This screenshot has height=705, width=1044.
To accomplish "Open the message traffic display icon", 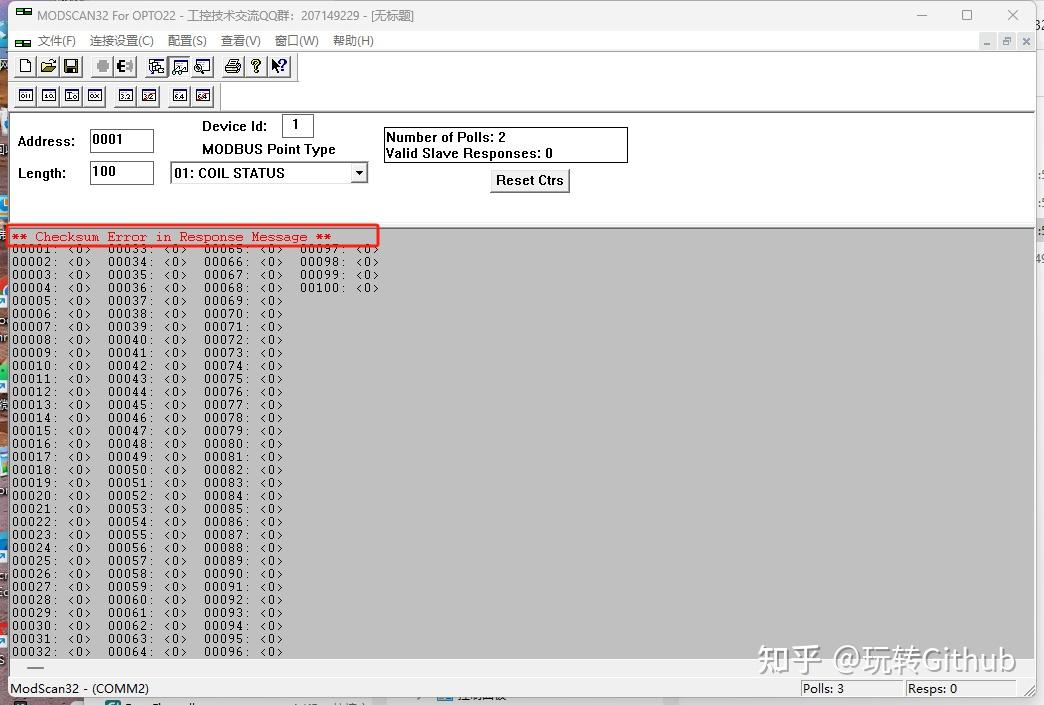I will 202,66.
